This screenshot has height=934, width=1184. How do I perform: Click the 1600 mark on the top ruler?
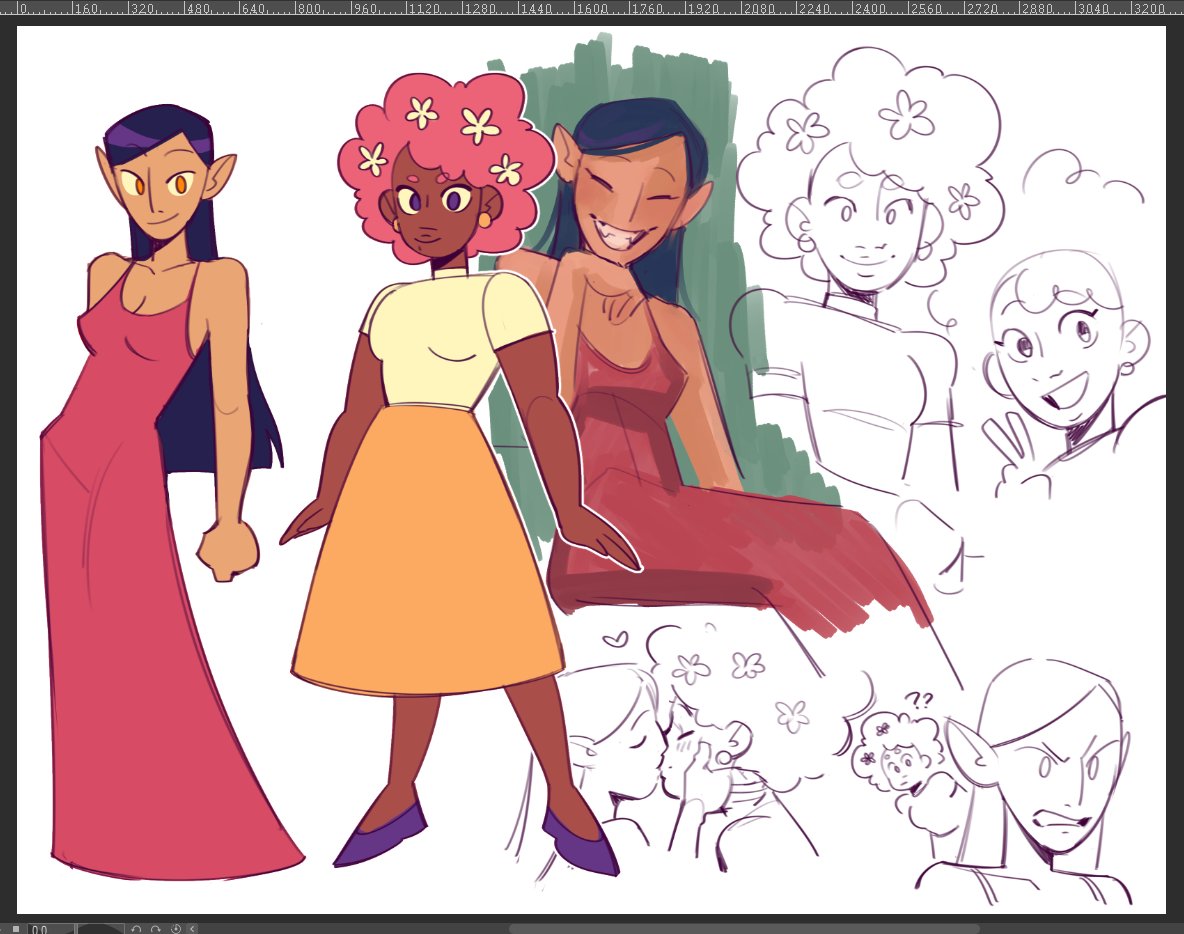(x=593, y=8)
